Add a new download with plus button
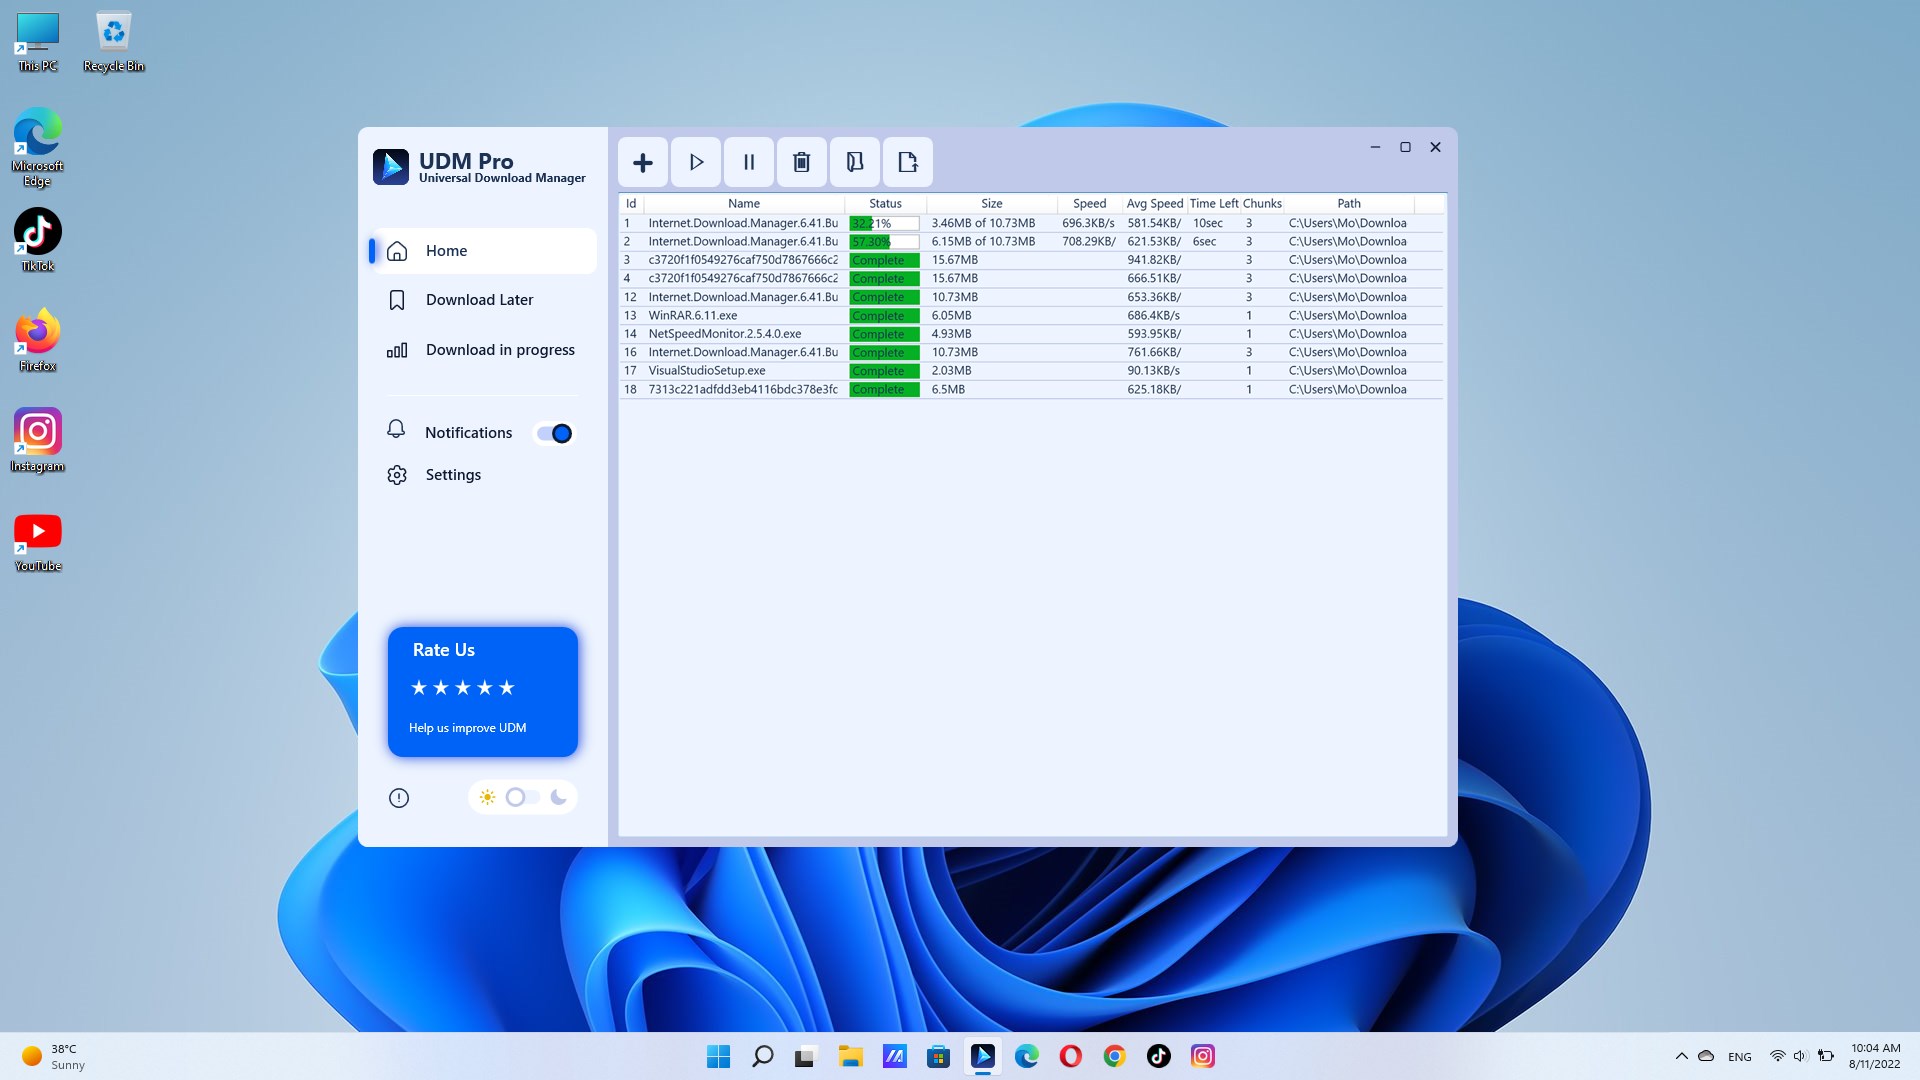1920x1080 pixels. (643, 162)
